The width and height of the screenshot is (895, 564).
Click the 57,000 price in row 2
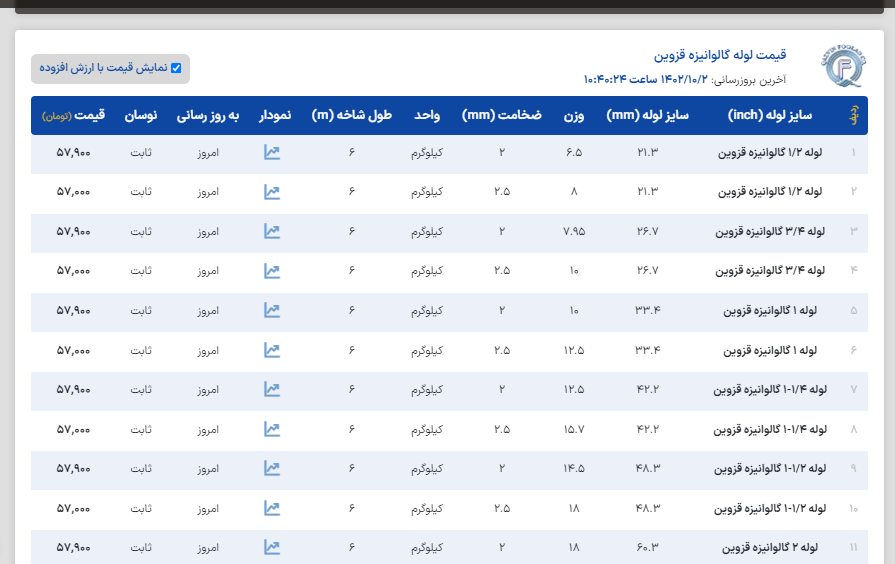click(74, 192)
